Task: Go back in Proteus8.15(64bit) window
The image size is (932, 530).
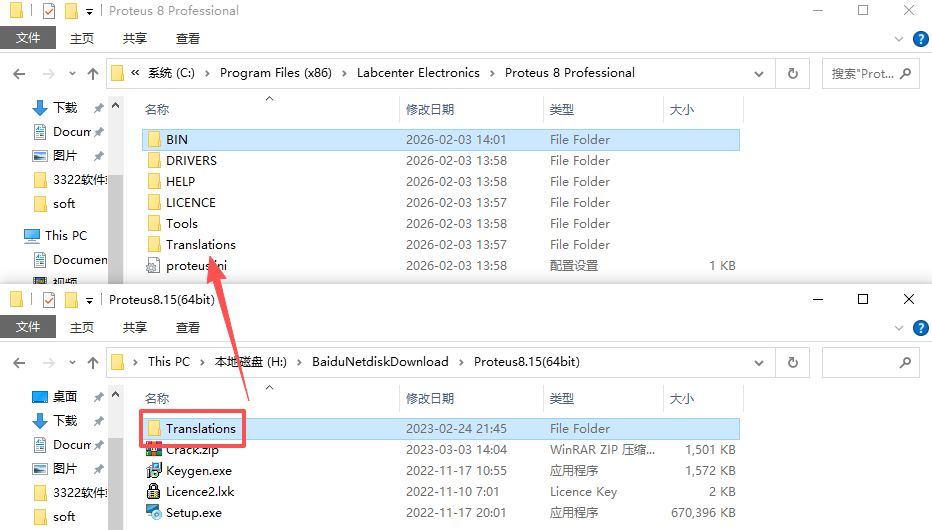Action: (x=19, y=362)
